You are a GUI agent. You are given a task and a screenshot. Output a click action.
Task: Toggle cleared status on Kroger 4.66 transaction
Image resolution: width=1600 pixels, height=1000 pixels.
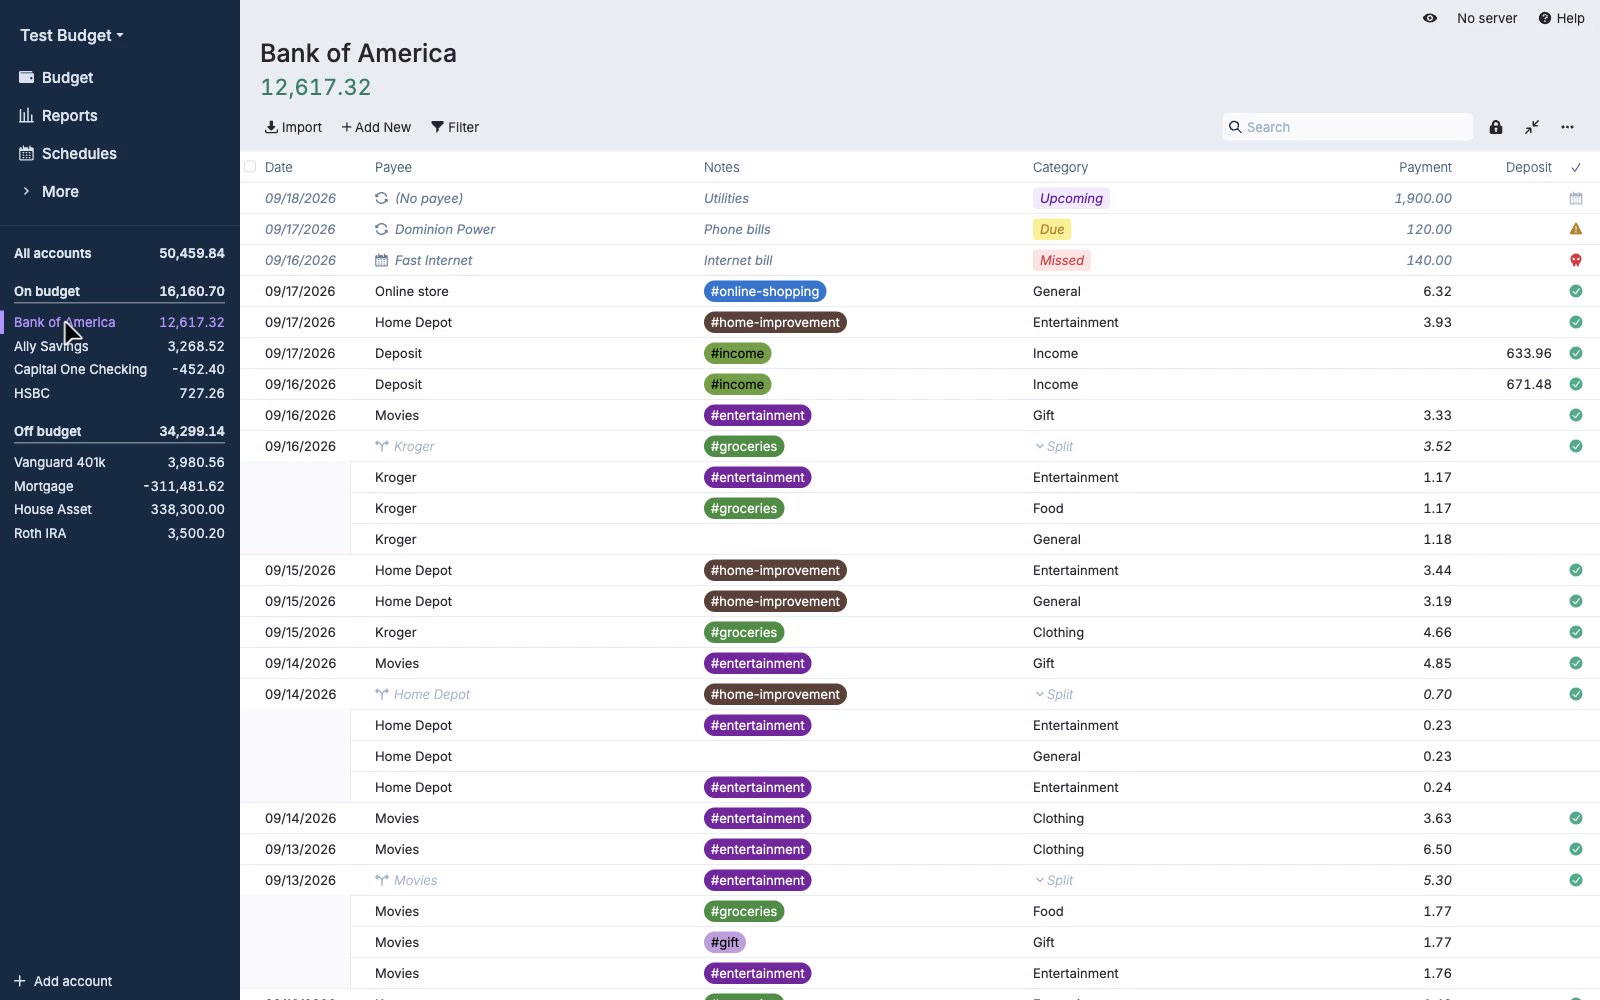click(x=1576, y=632)
